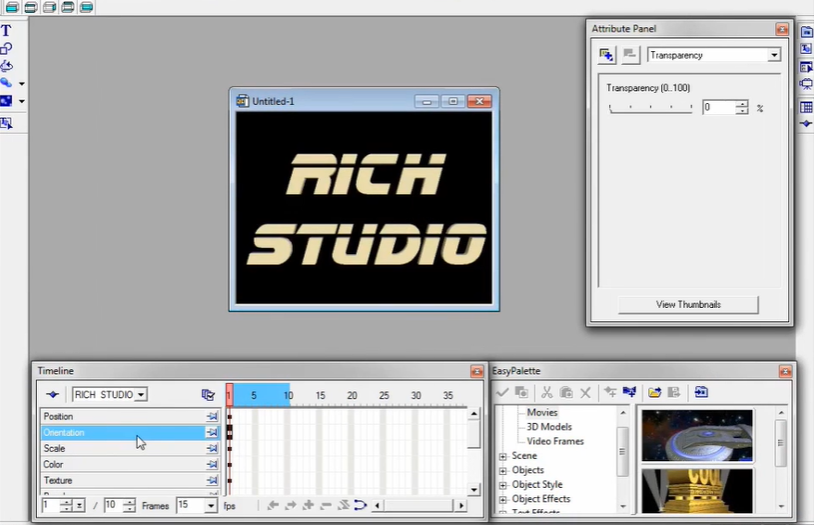Open the frames per second dropdown
The width and height of the screenshot is (814, 525).
(211, 506)
